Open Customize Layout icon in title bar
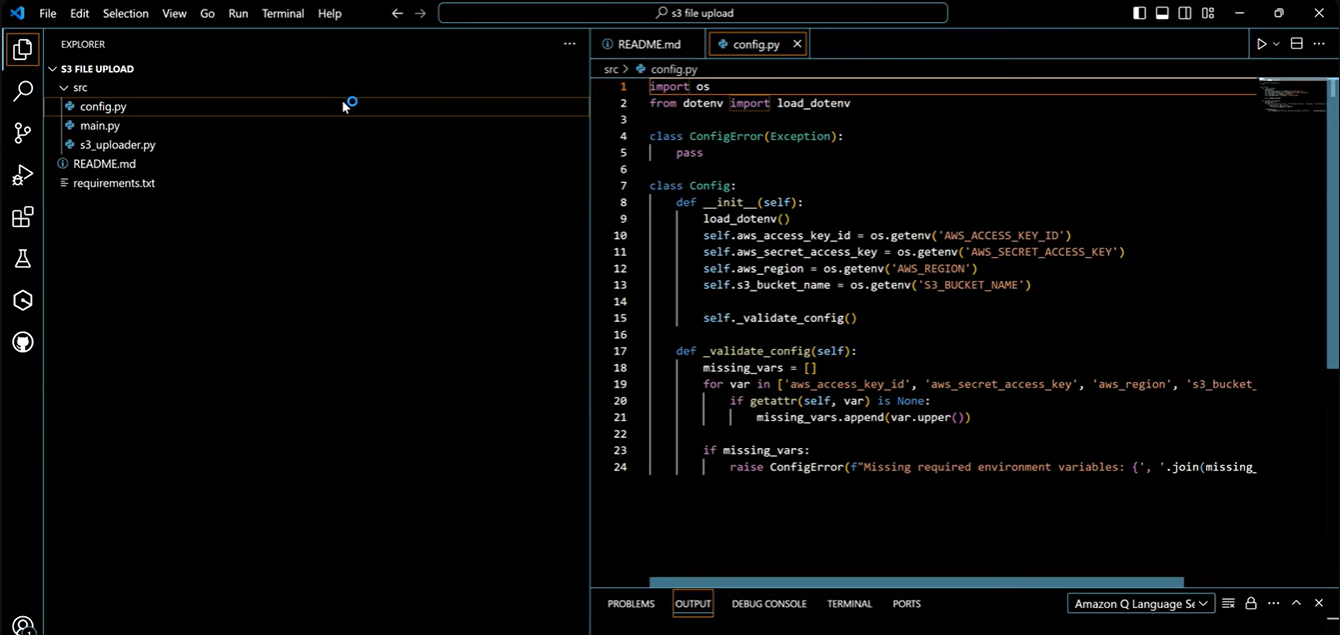This screenshot has width=1340, height=635. [x=1208, y=13]
